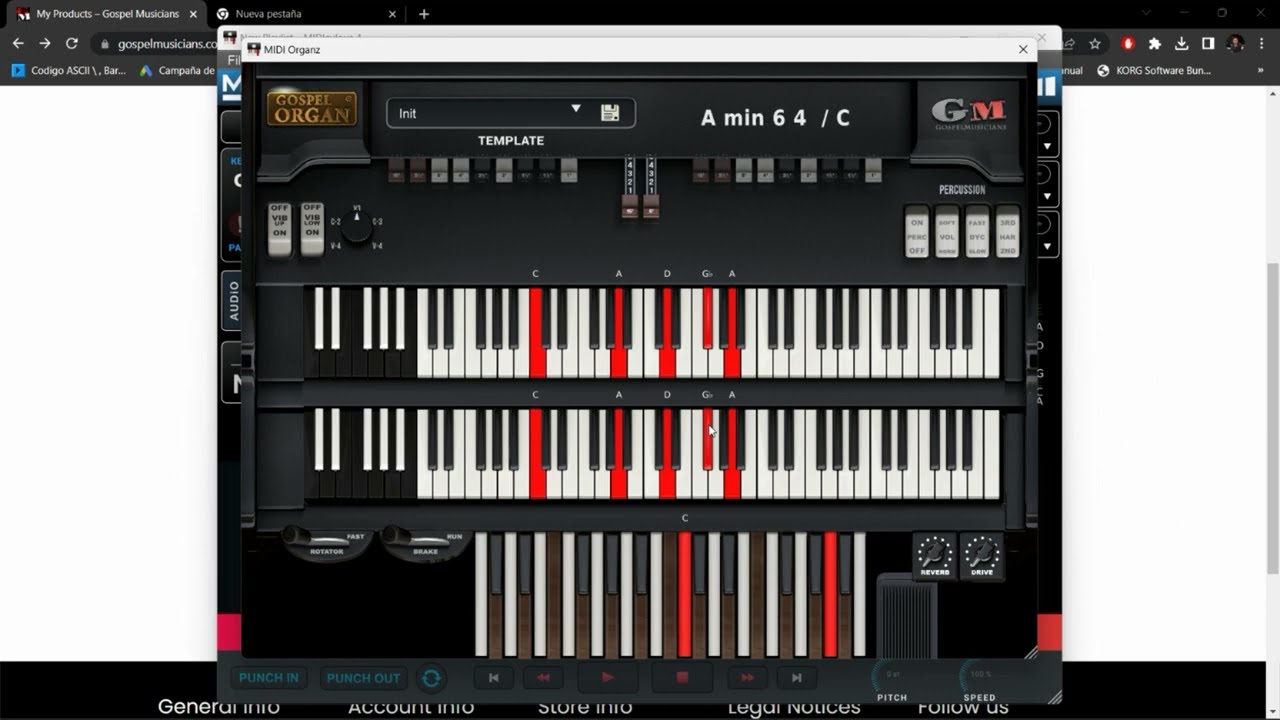The width and height of the screenshot is (1280, 720).
Task: Click the first upper-manual drawbar on the left
Action: (396, 170)
